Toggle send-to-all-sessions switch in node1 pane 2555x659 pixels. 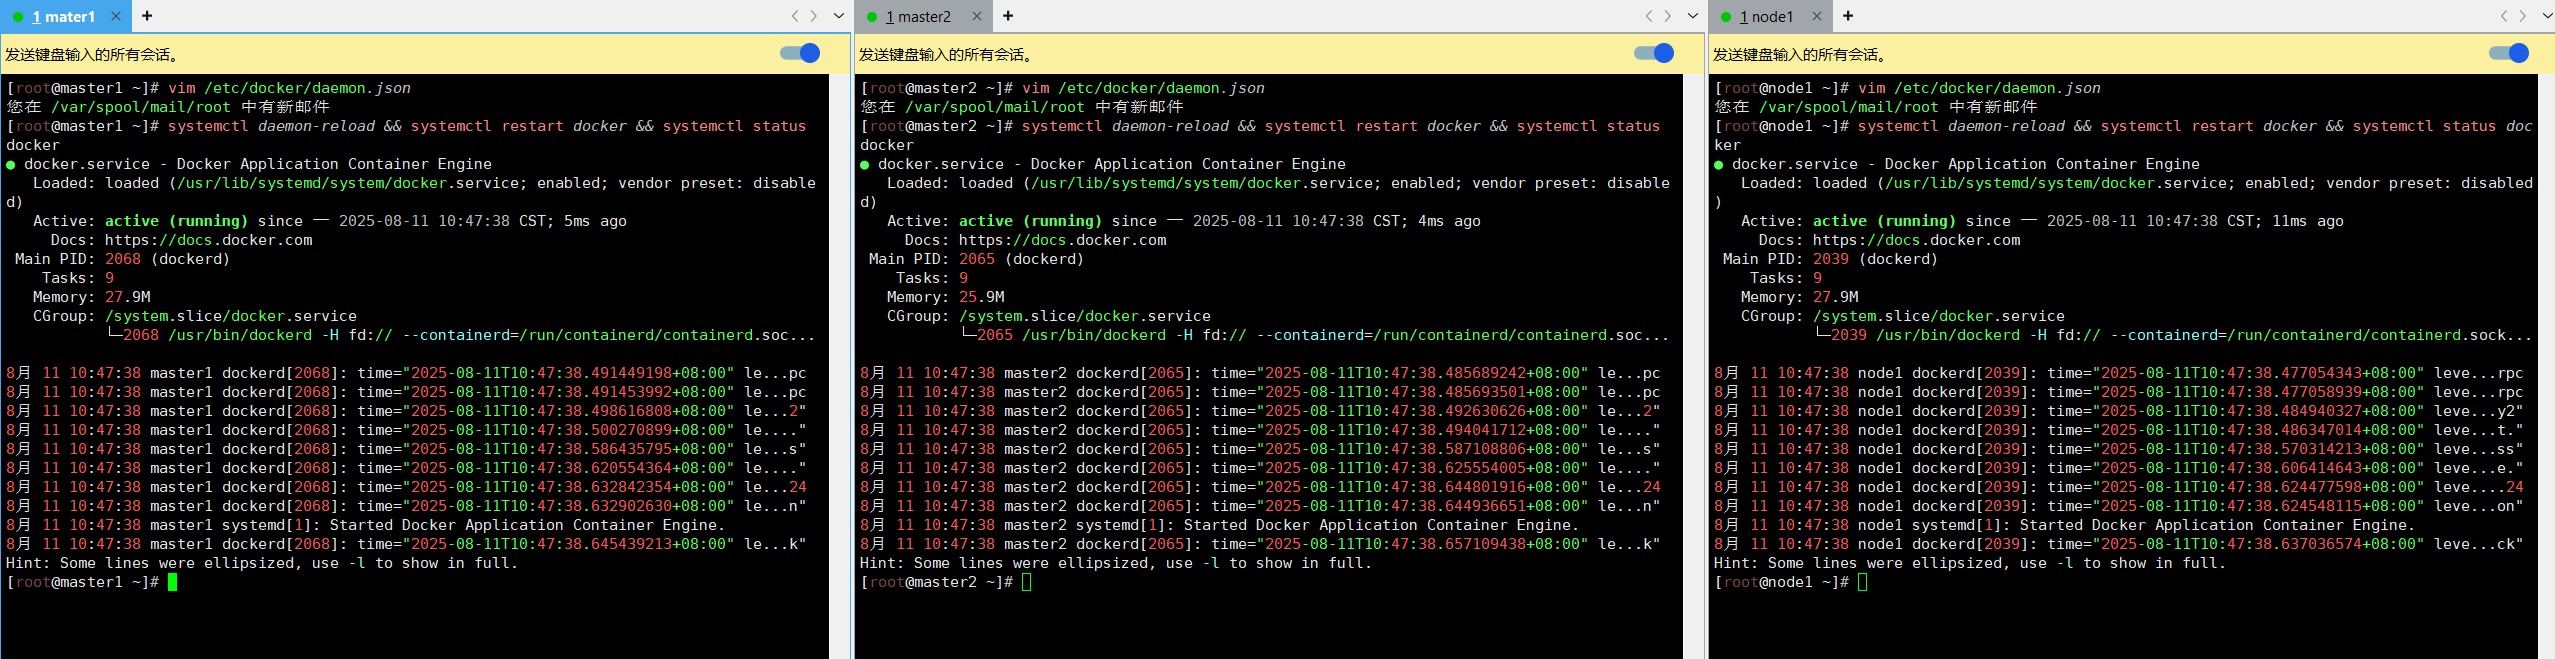(2509, 53)
